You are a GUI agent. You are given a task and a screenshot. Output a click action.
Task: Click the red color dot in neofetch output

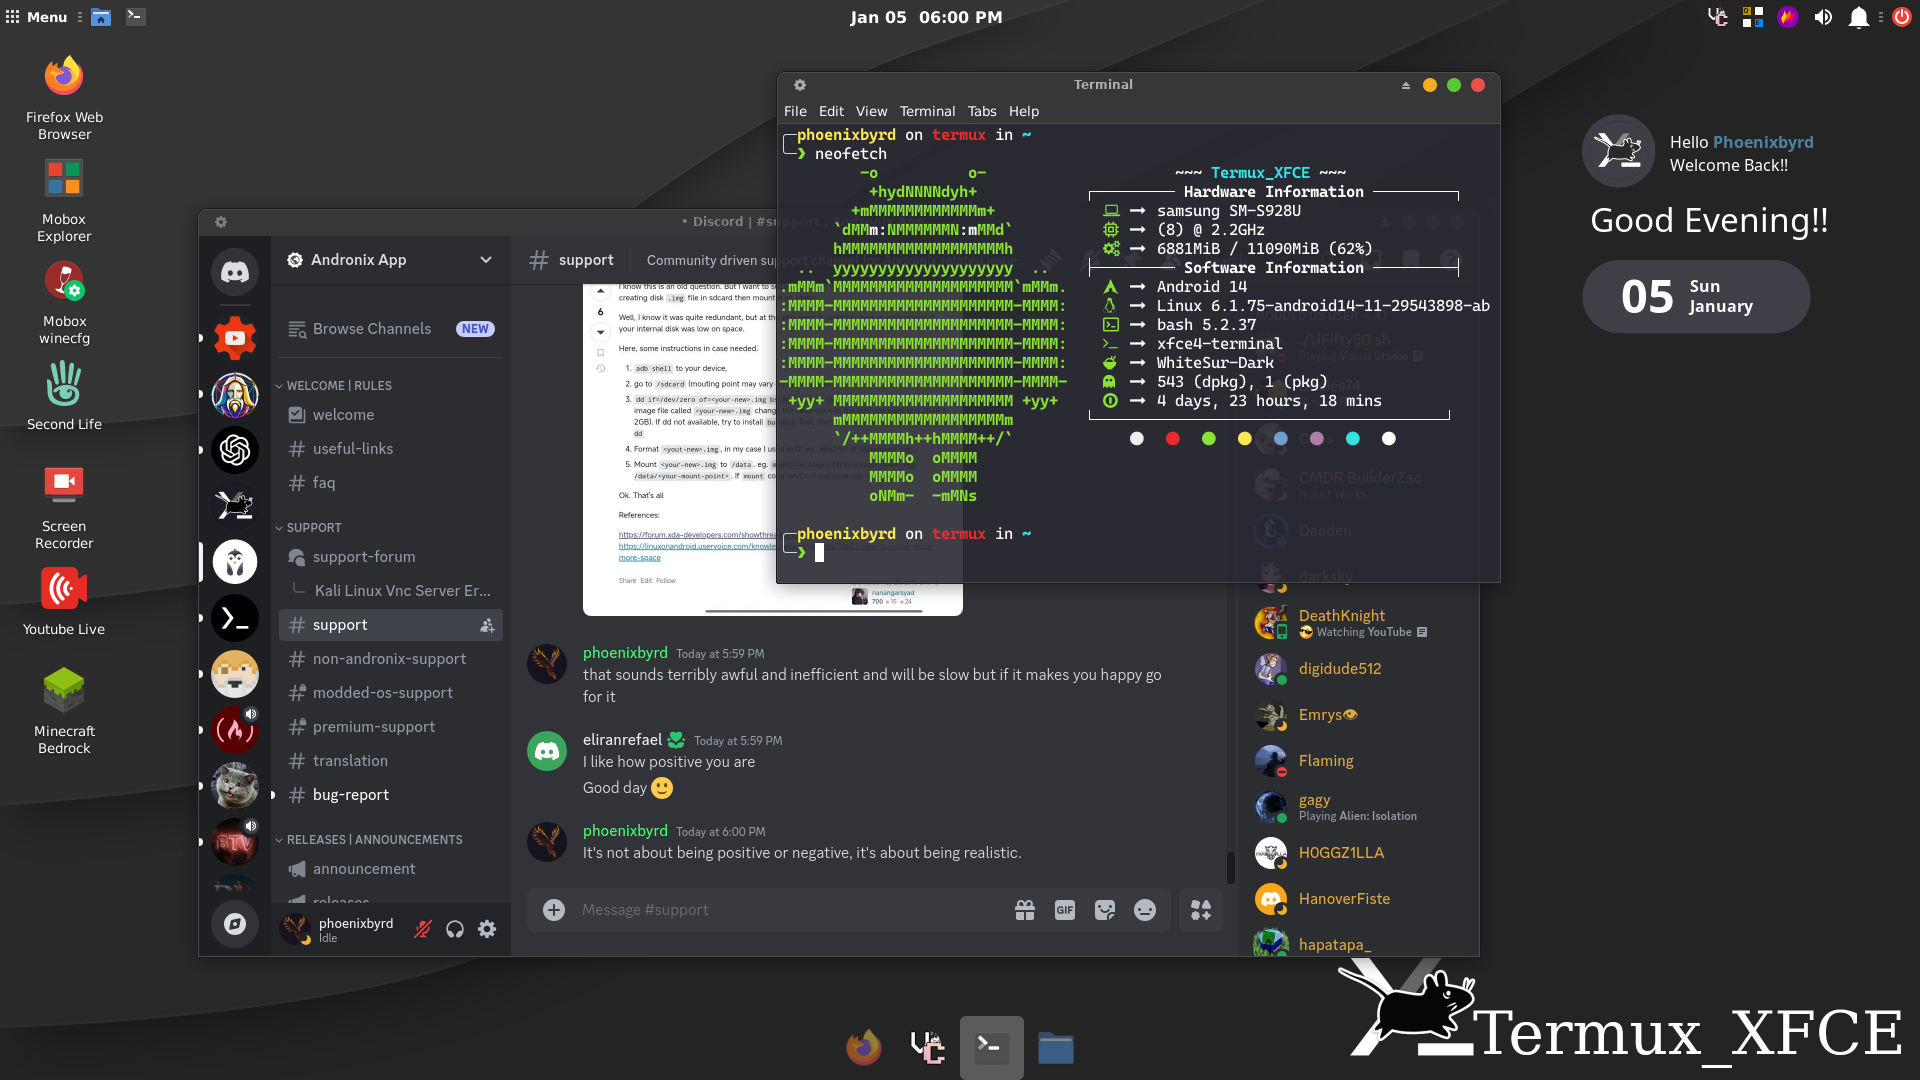(x=1173, y=439)
